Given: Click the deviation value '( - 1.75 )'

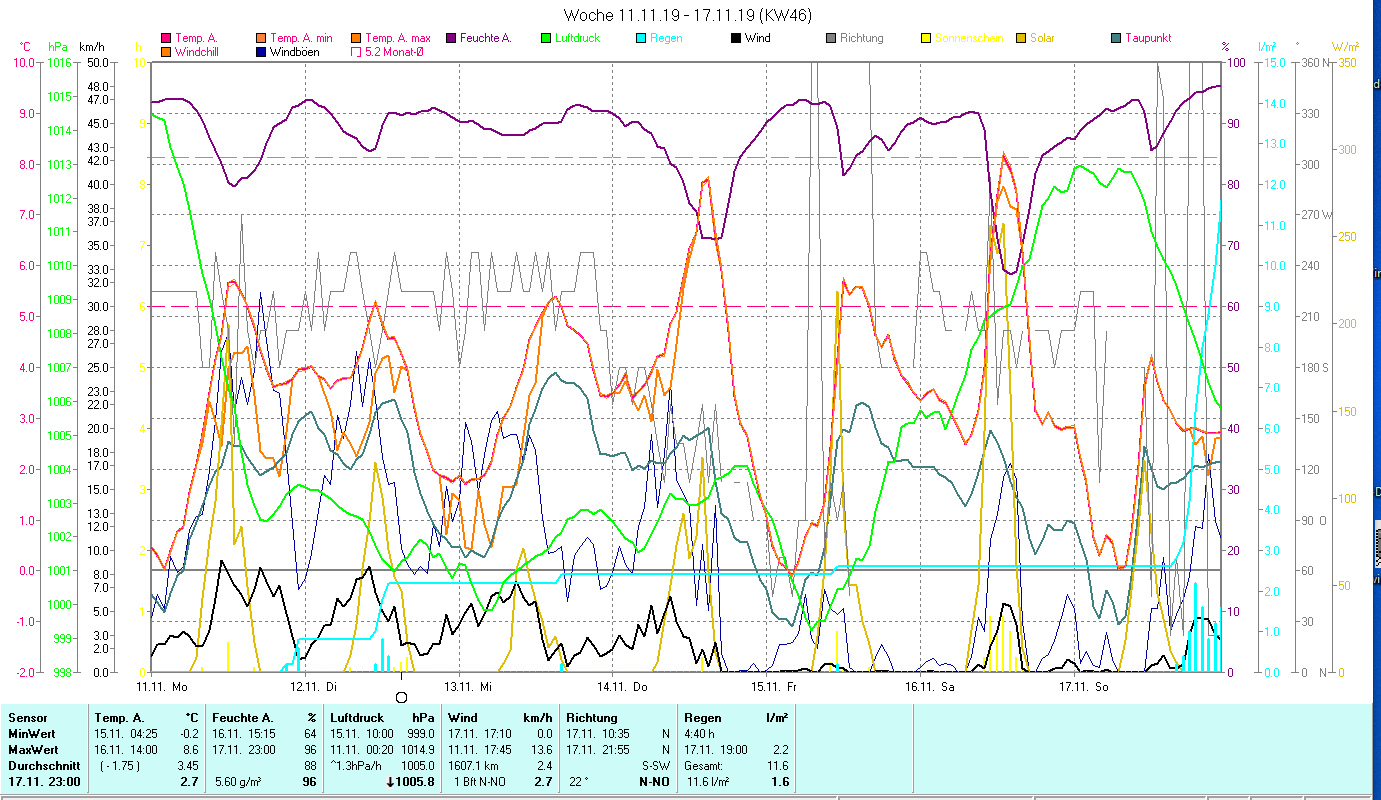Looking at the screenshot, I should tap(119, 766).
